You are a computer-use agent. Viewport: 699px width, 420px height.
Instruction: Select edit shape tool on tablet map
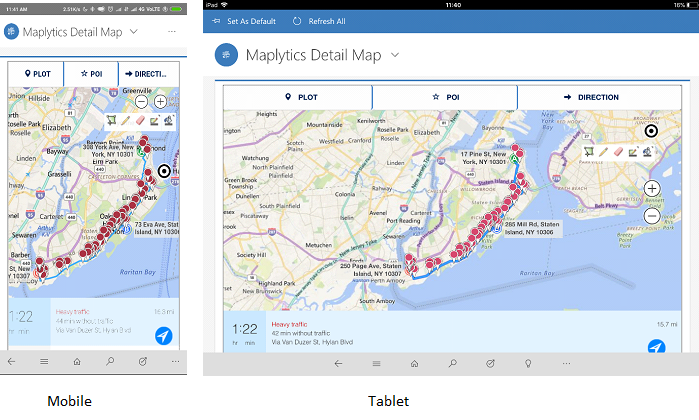[x=633, y=152]
